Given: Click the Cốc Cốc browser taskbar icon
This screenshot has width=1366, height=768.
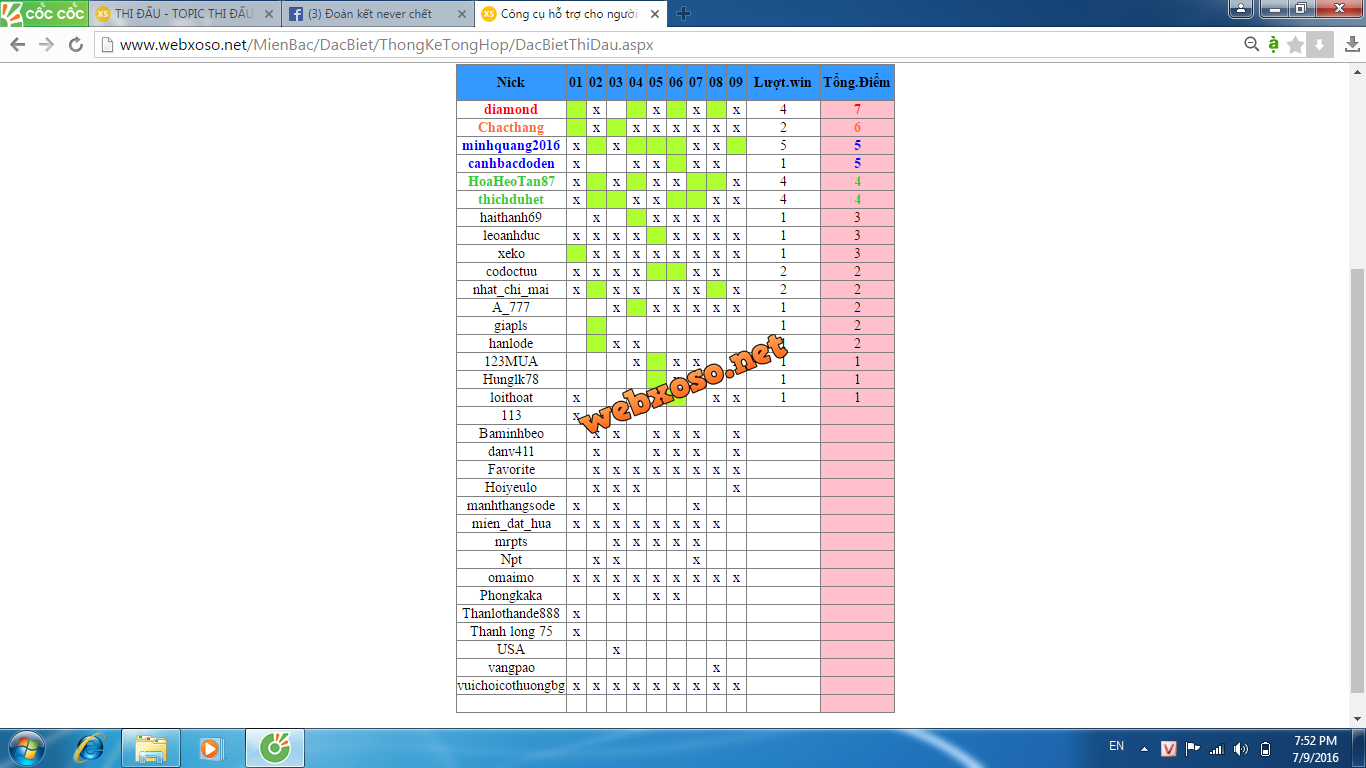Looking at the screenshot, I should click(x=274, y=748).
